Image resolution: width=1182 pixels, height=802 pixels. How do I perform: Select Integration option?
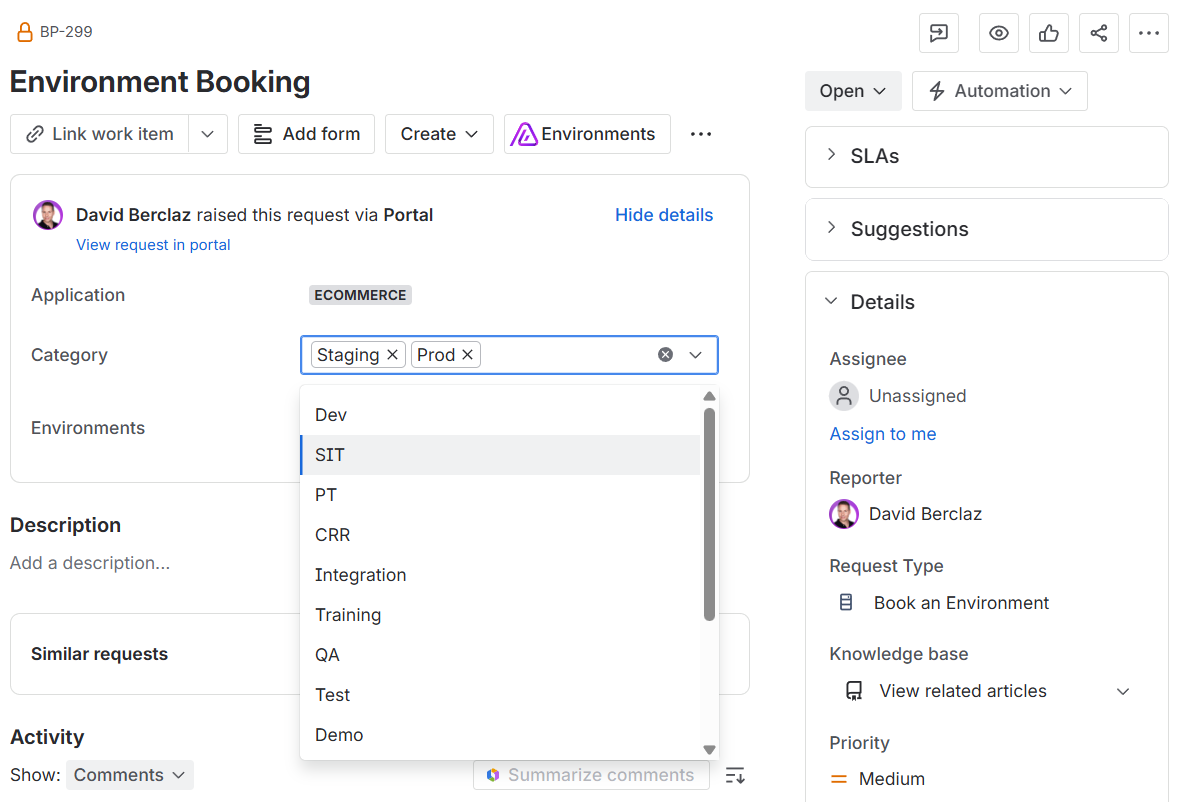click(500, 575)
